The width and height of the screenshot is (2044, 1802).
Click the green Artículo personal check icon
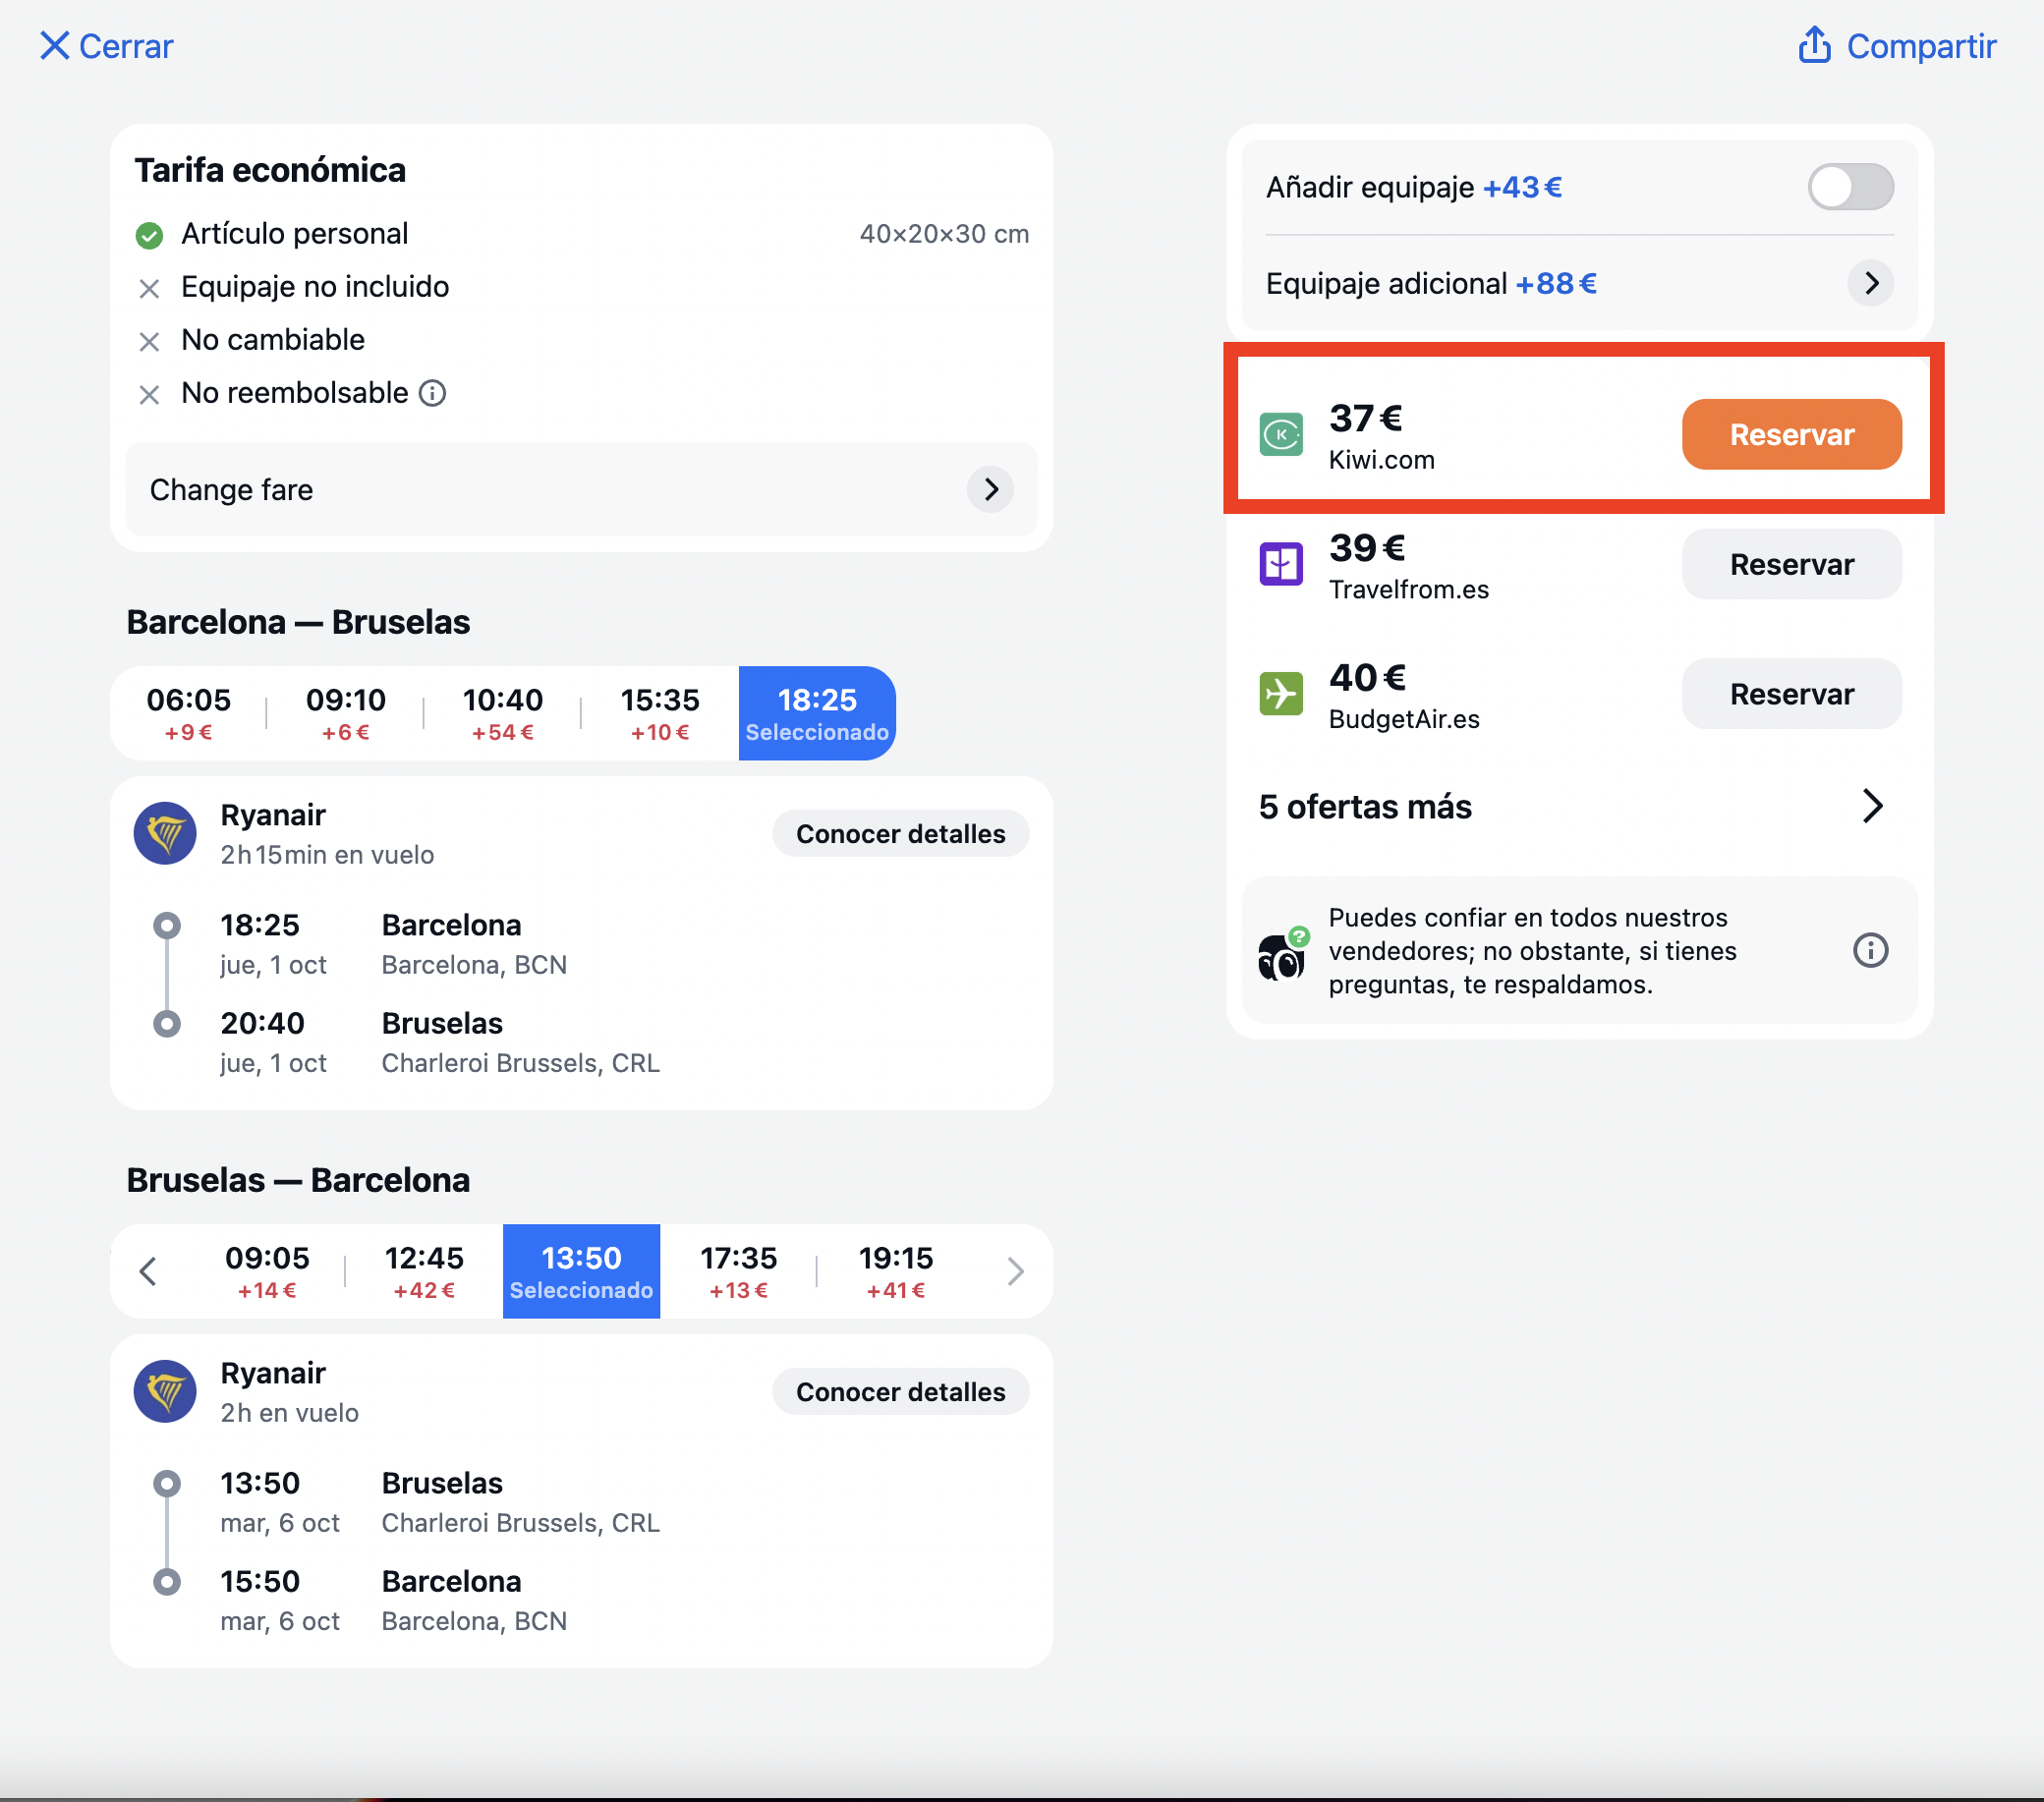(149, 235)
